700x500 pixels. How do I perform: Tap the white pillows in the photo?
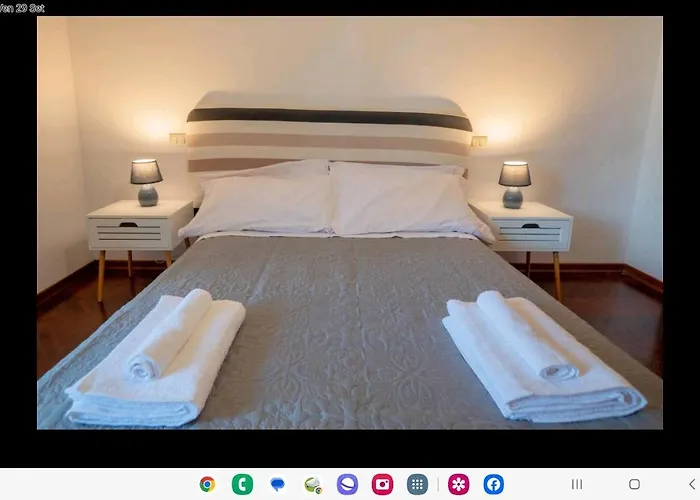point(335,200)
